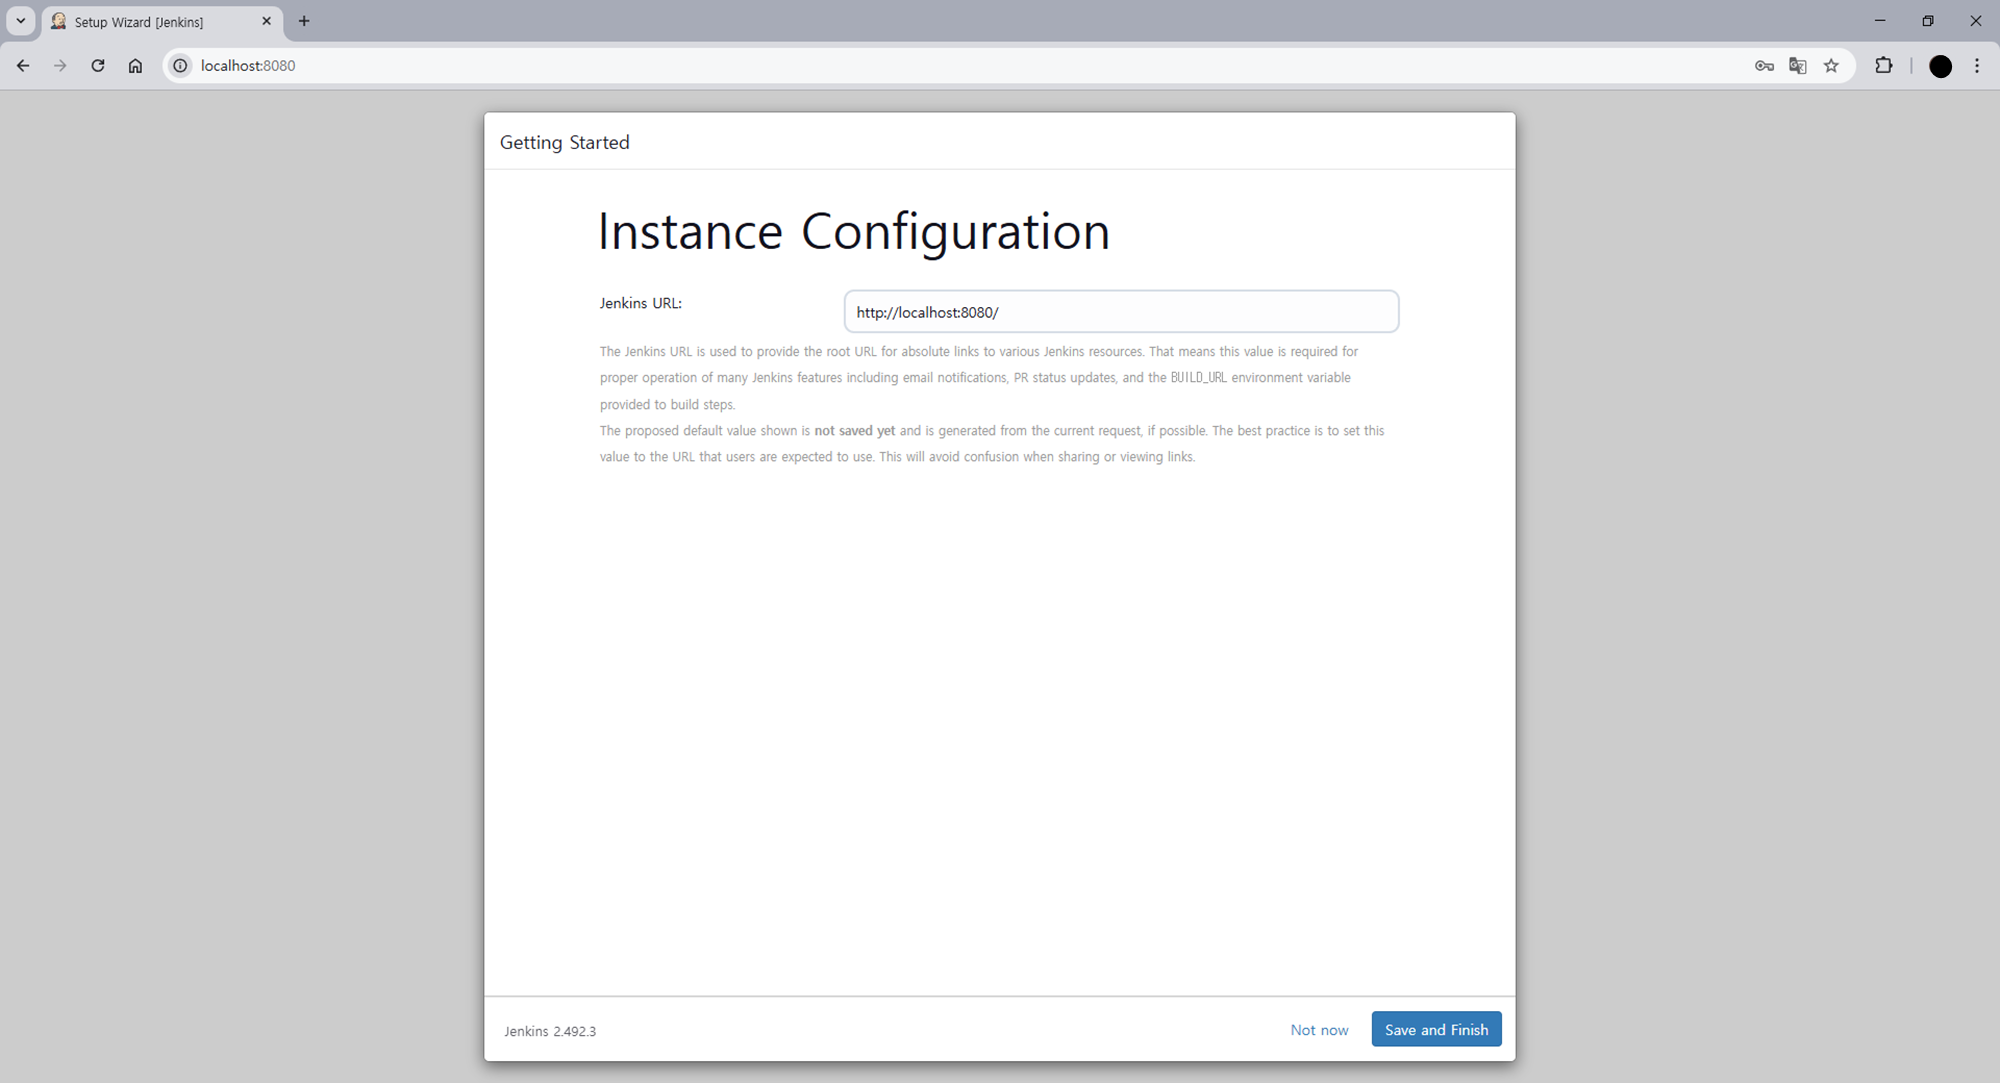Open the browser extensions menu
The image size is (2000, 1083).
1884,66
